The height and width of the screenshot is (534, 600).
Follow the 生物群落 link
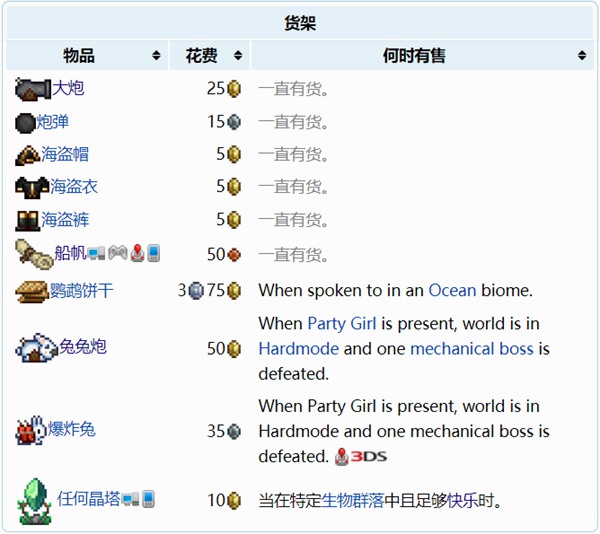(352, 500)
